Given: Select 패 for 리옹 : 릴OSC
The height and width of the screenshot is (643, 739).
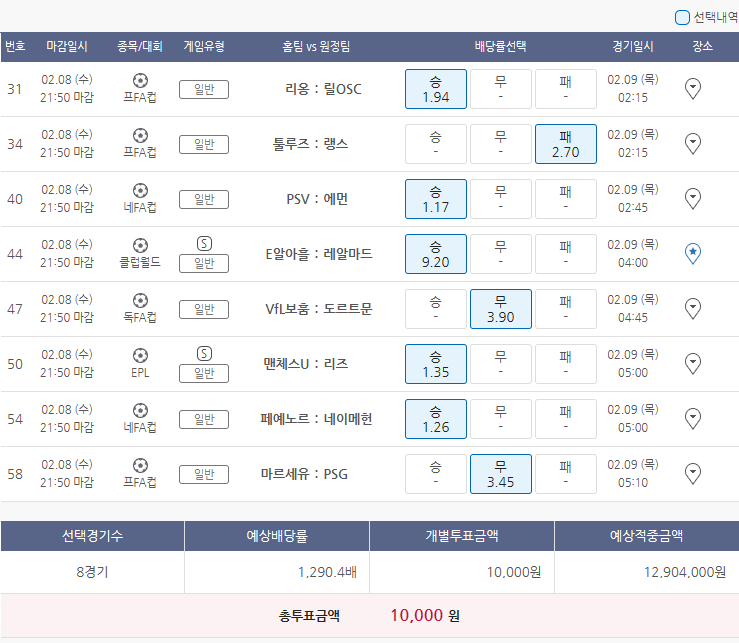Looking at the screenshot, I should click(x=566, y=89).
